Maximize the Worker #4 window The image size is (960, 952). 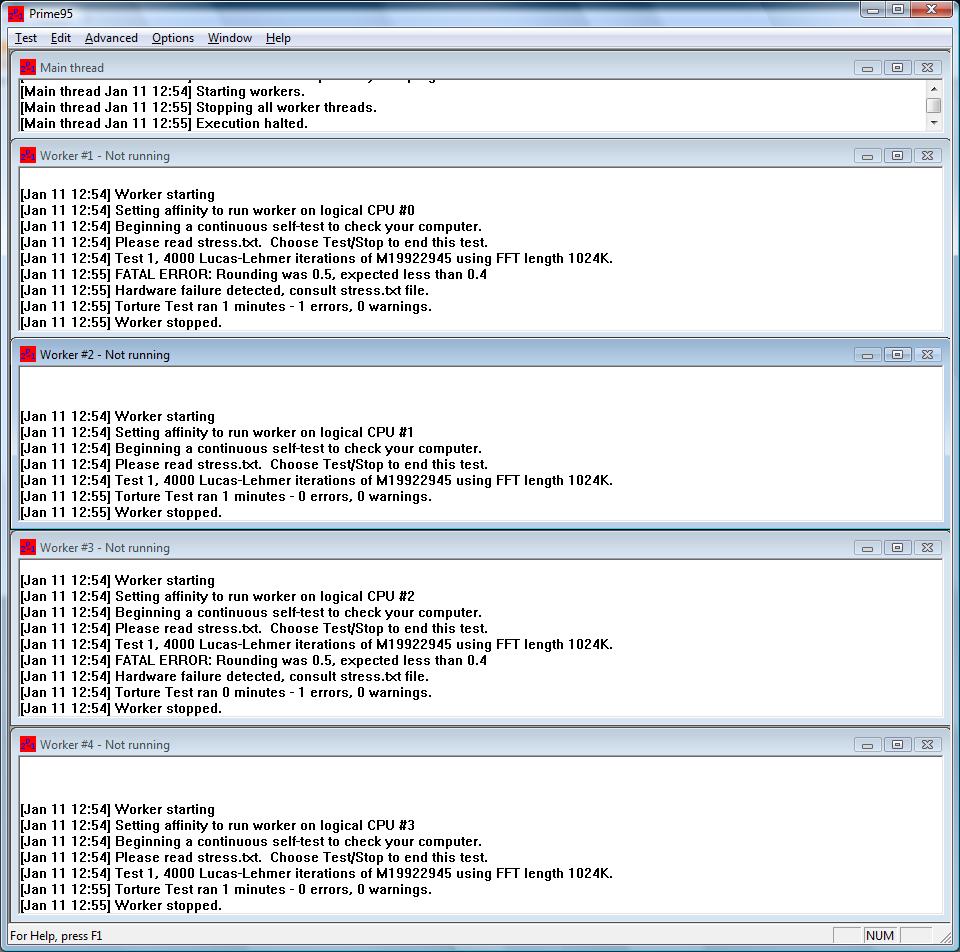point(898,745)
